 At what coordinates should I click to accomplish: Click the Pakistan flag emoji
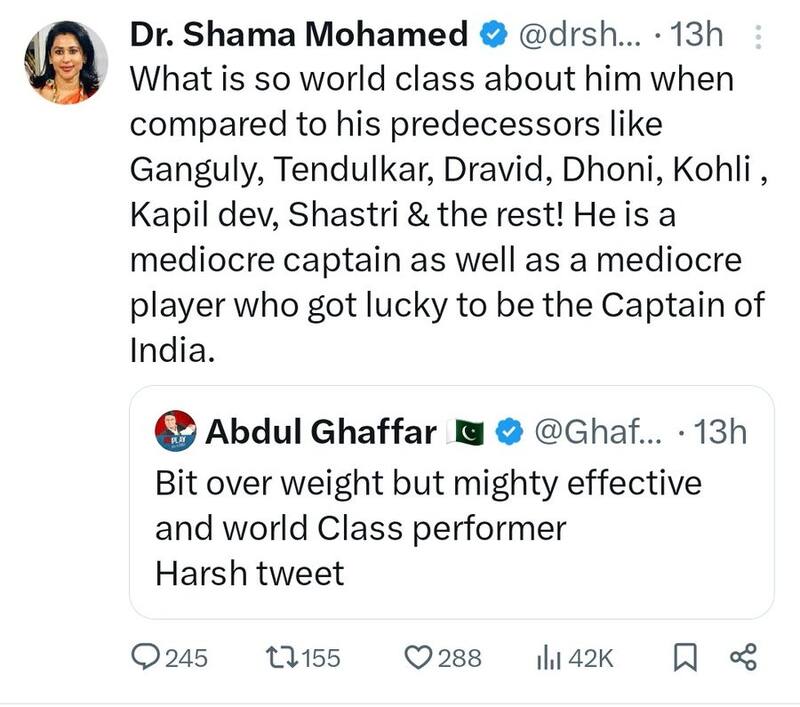point(468,432)
